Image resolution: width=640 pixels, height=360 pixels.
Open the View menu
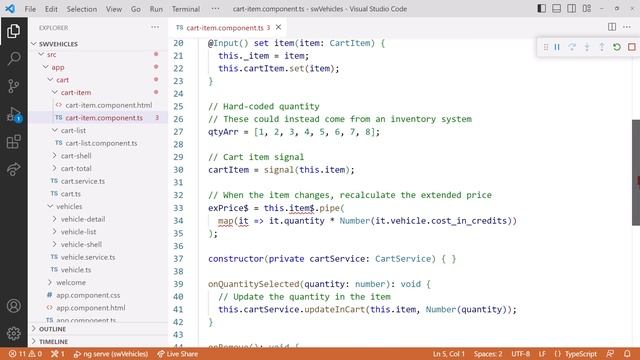pos(113,9)
